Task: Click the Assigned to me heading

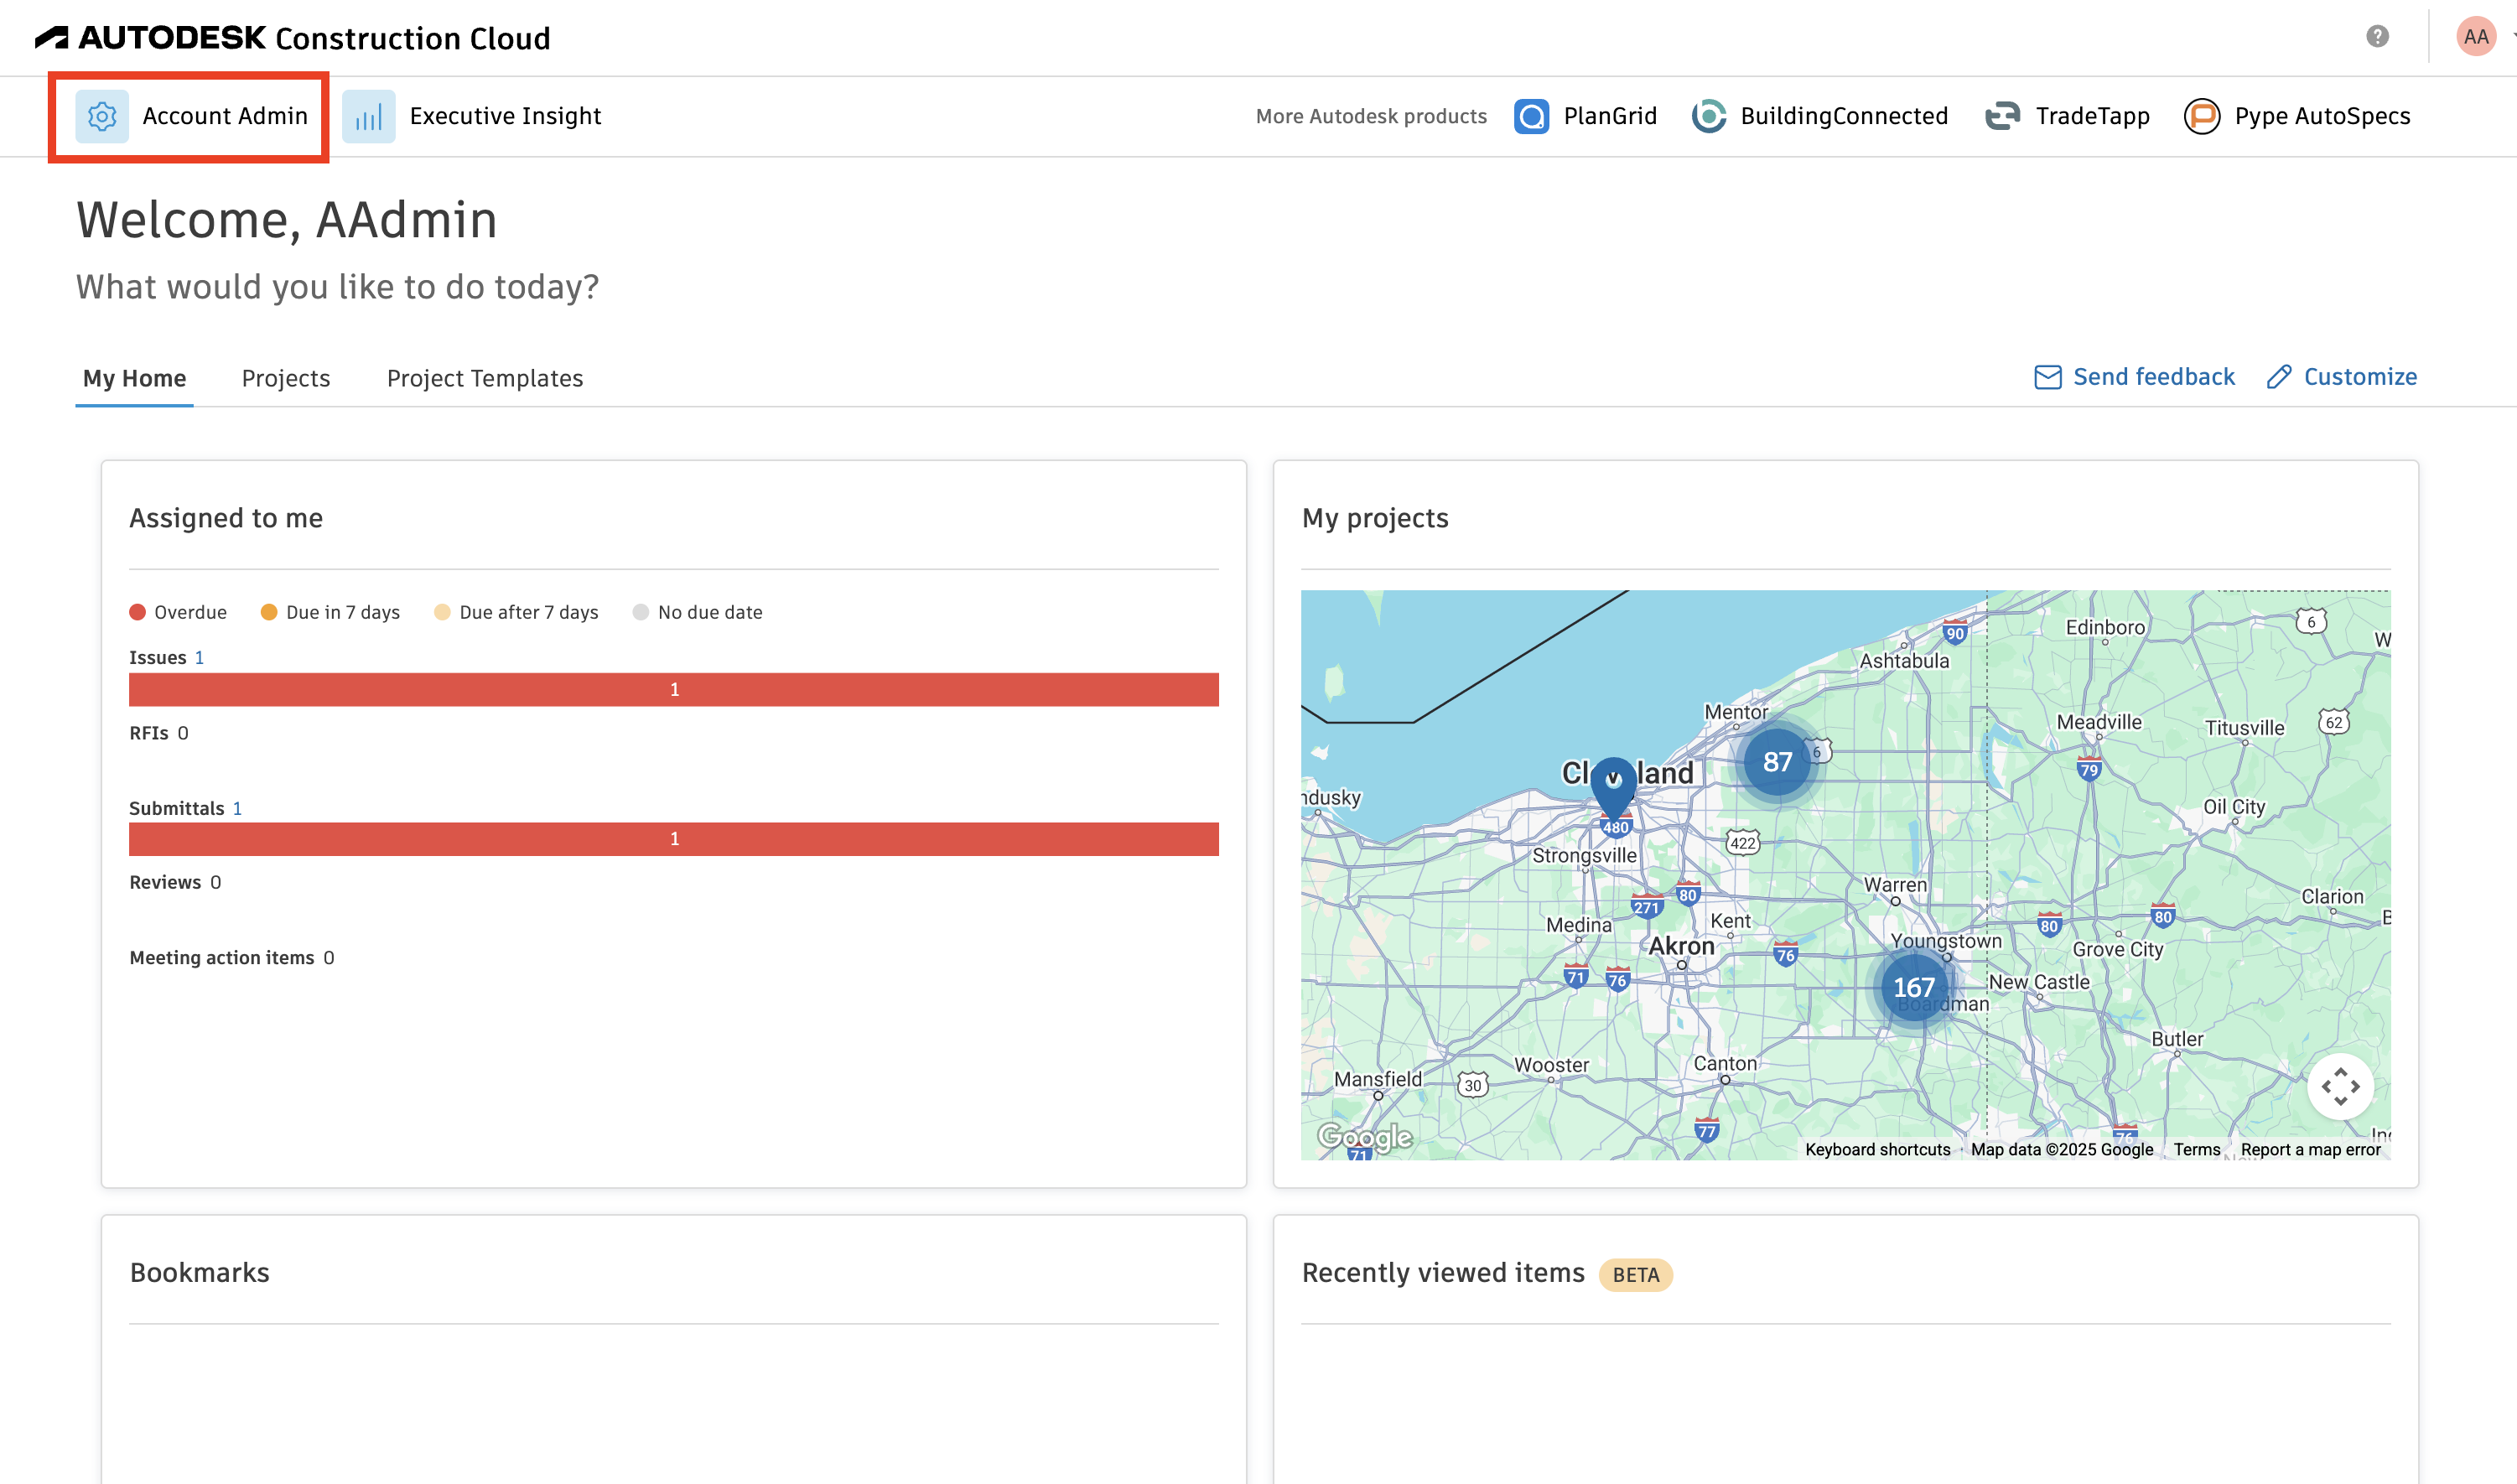Action: pyautogui.click(x=226, y=518)
